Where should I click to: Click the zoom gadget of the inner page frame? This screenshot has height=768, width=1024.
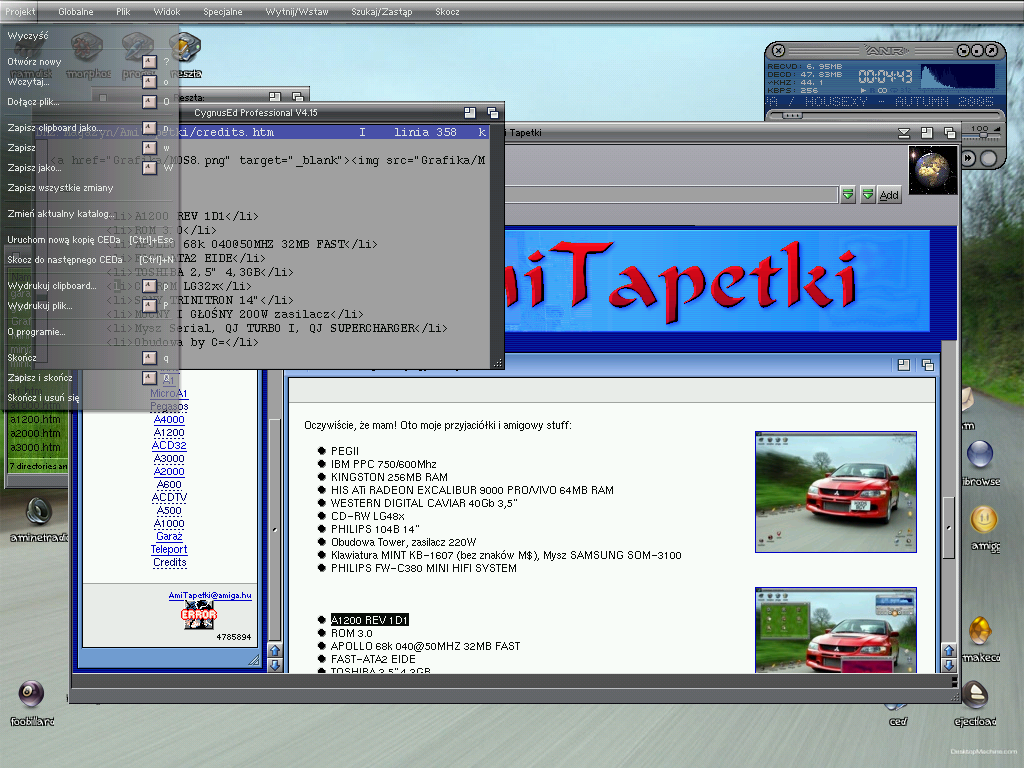904,365
